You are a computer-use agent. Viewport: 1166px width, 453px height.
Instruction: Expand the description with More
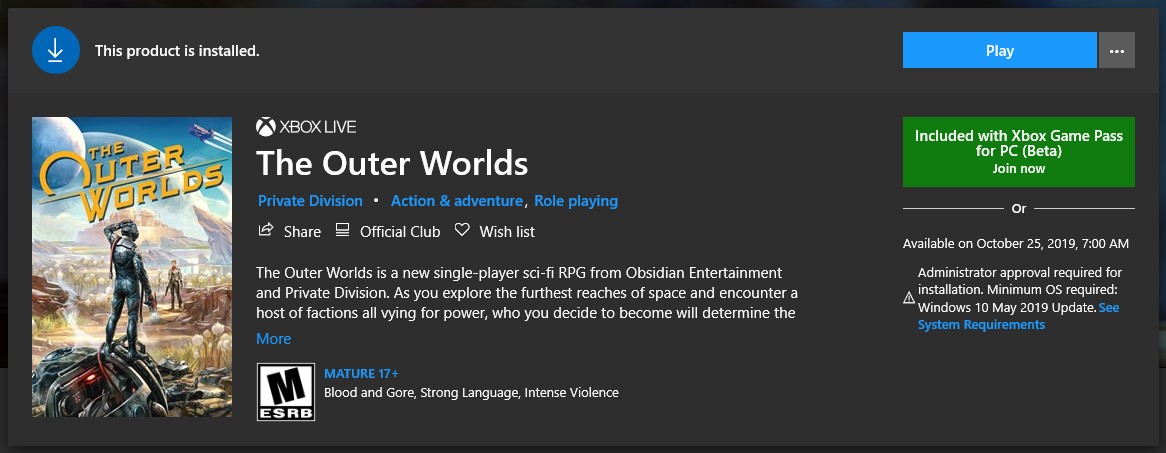pyautogui.click(x=274, y=338)
